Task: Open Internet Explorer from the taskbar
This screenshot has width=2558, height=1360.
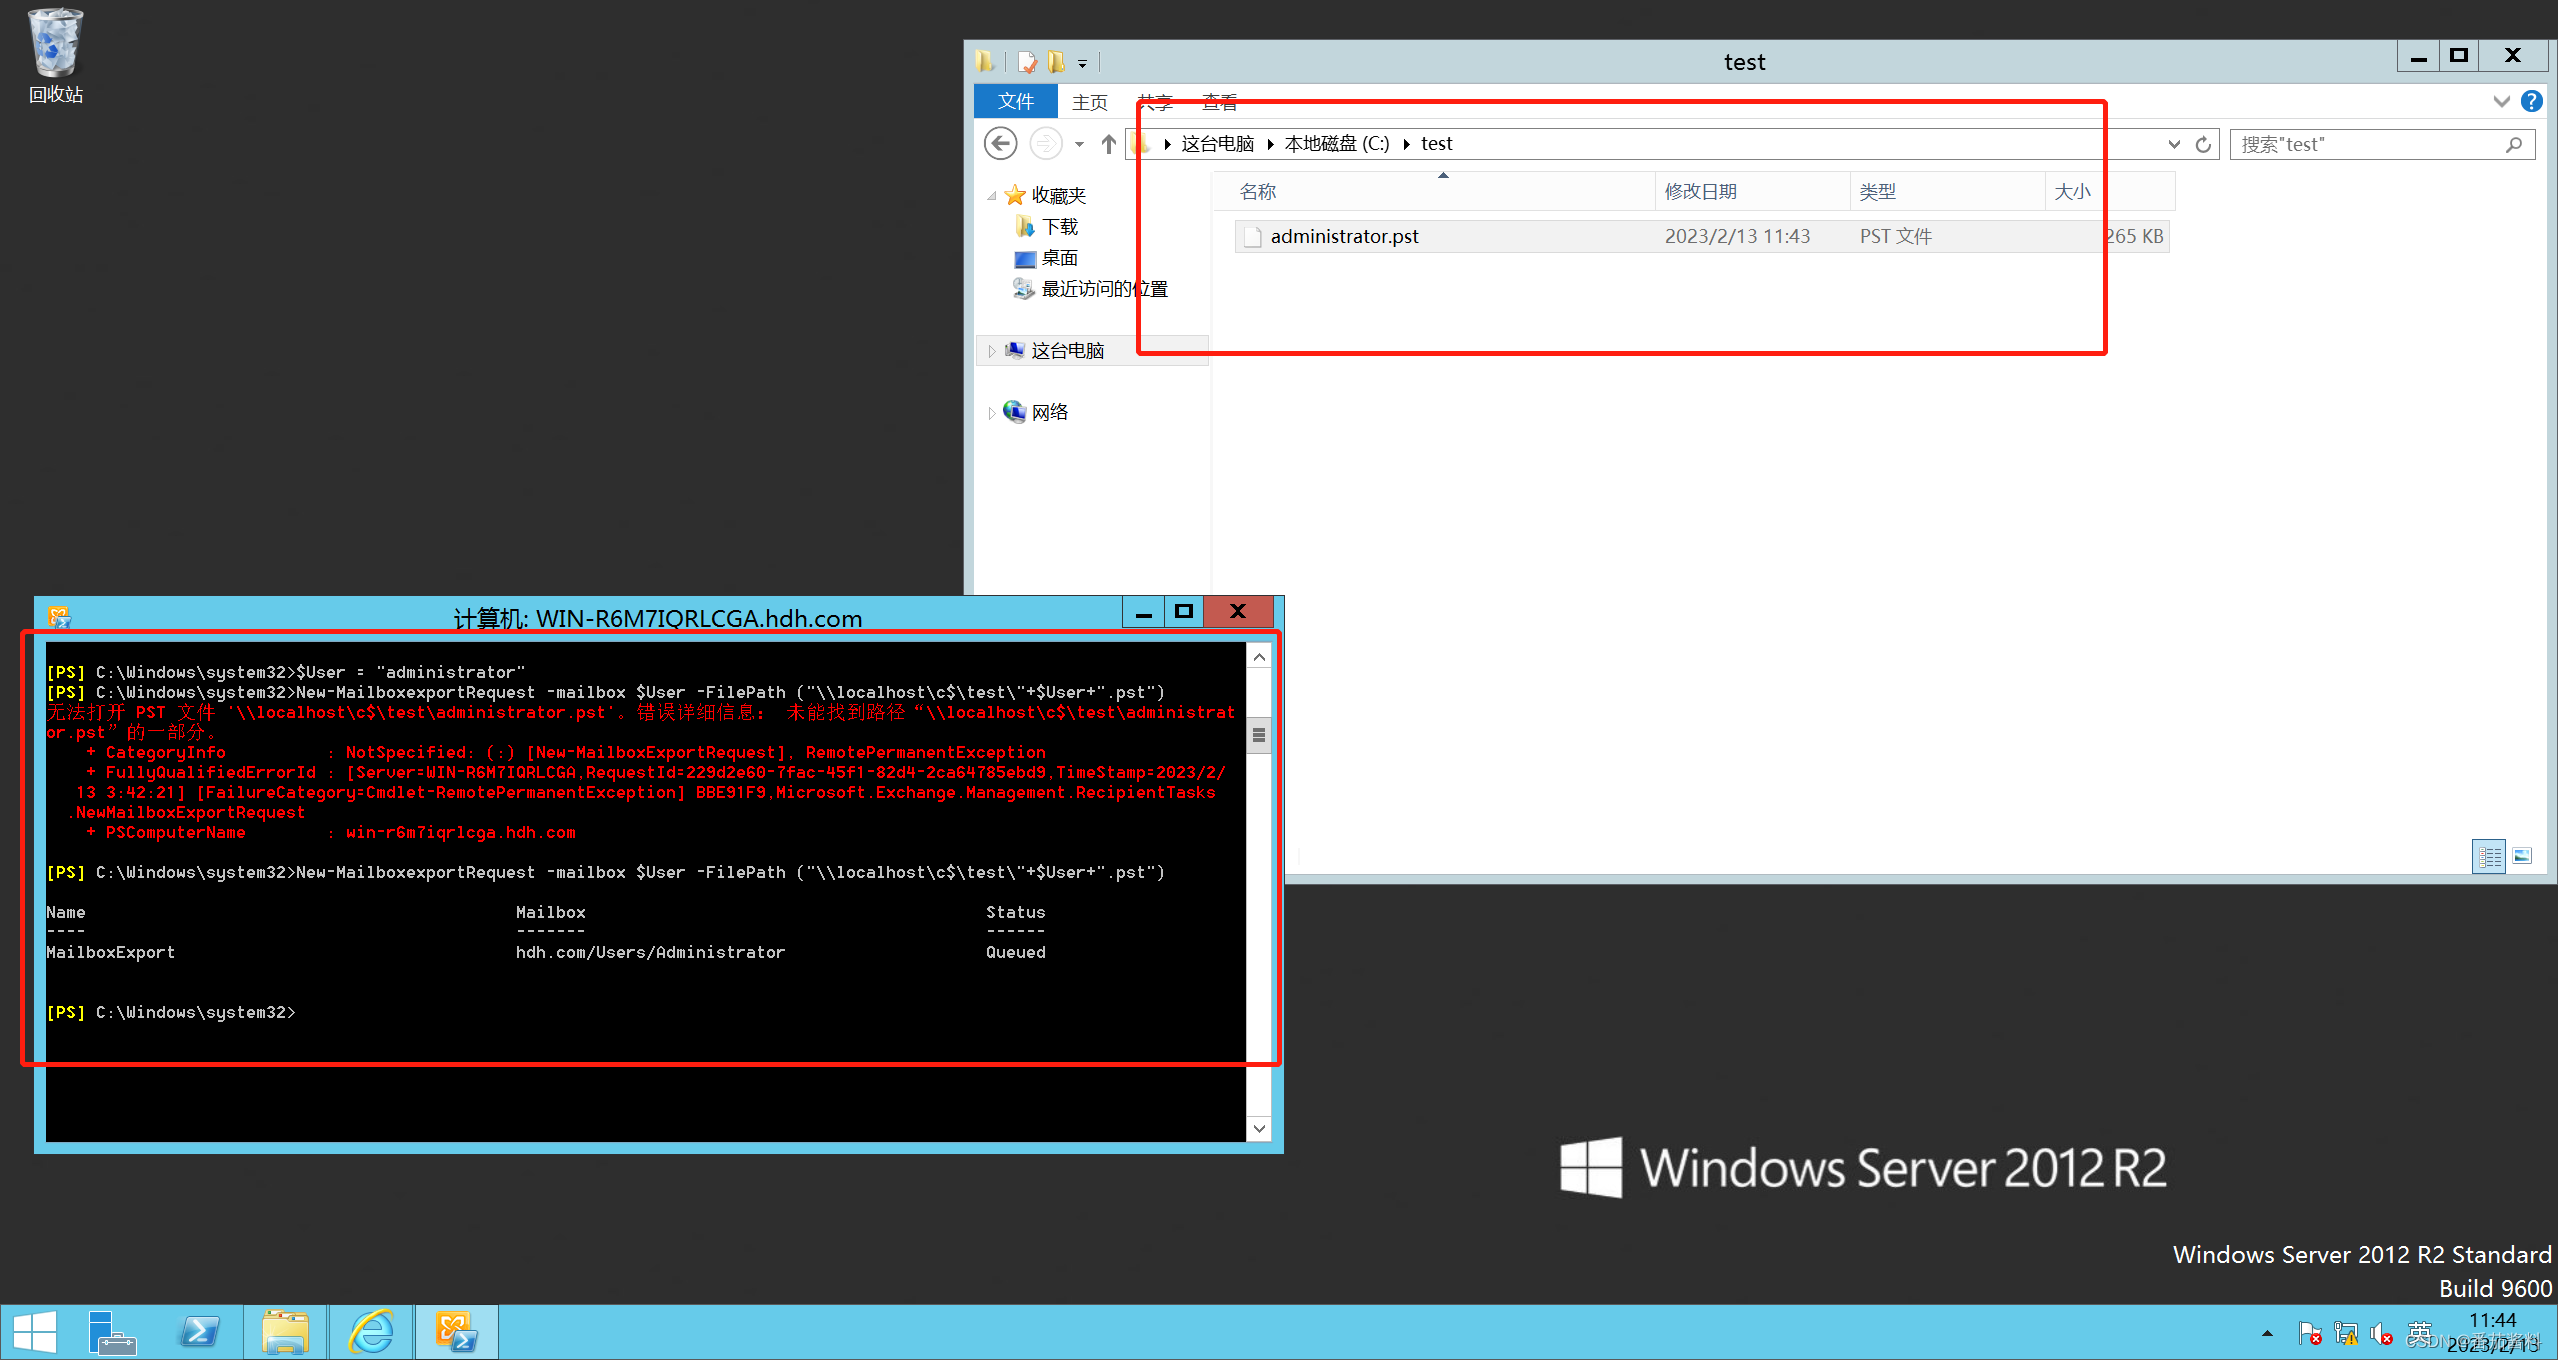Action: [x=371, y=1332]
